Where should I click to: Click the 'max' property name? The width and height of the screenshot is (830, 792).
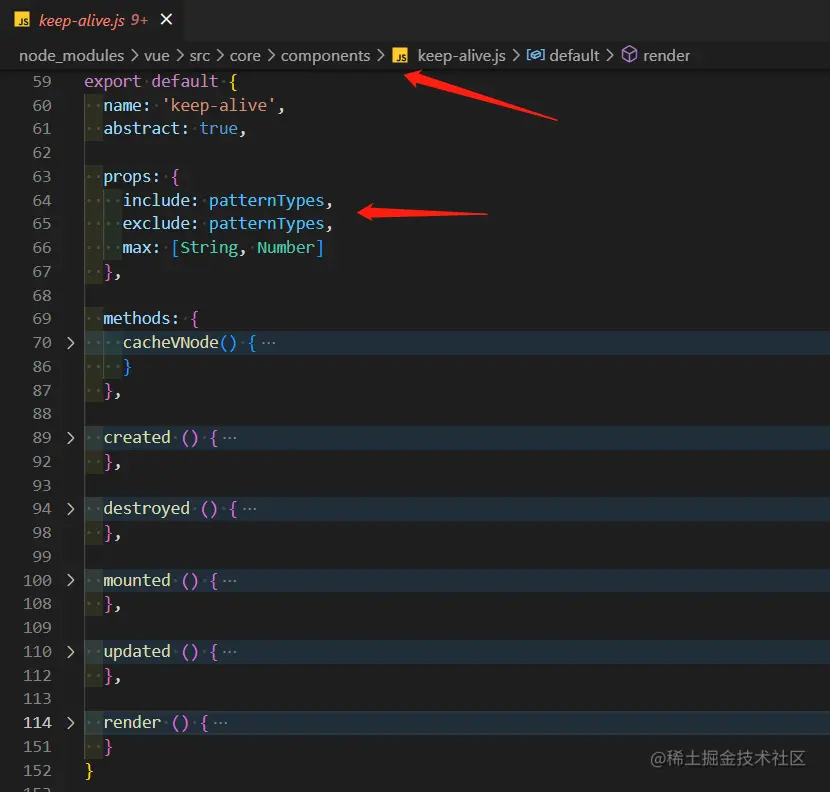point(137,248)
